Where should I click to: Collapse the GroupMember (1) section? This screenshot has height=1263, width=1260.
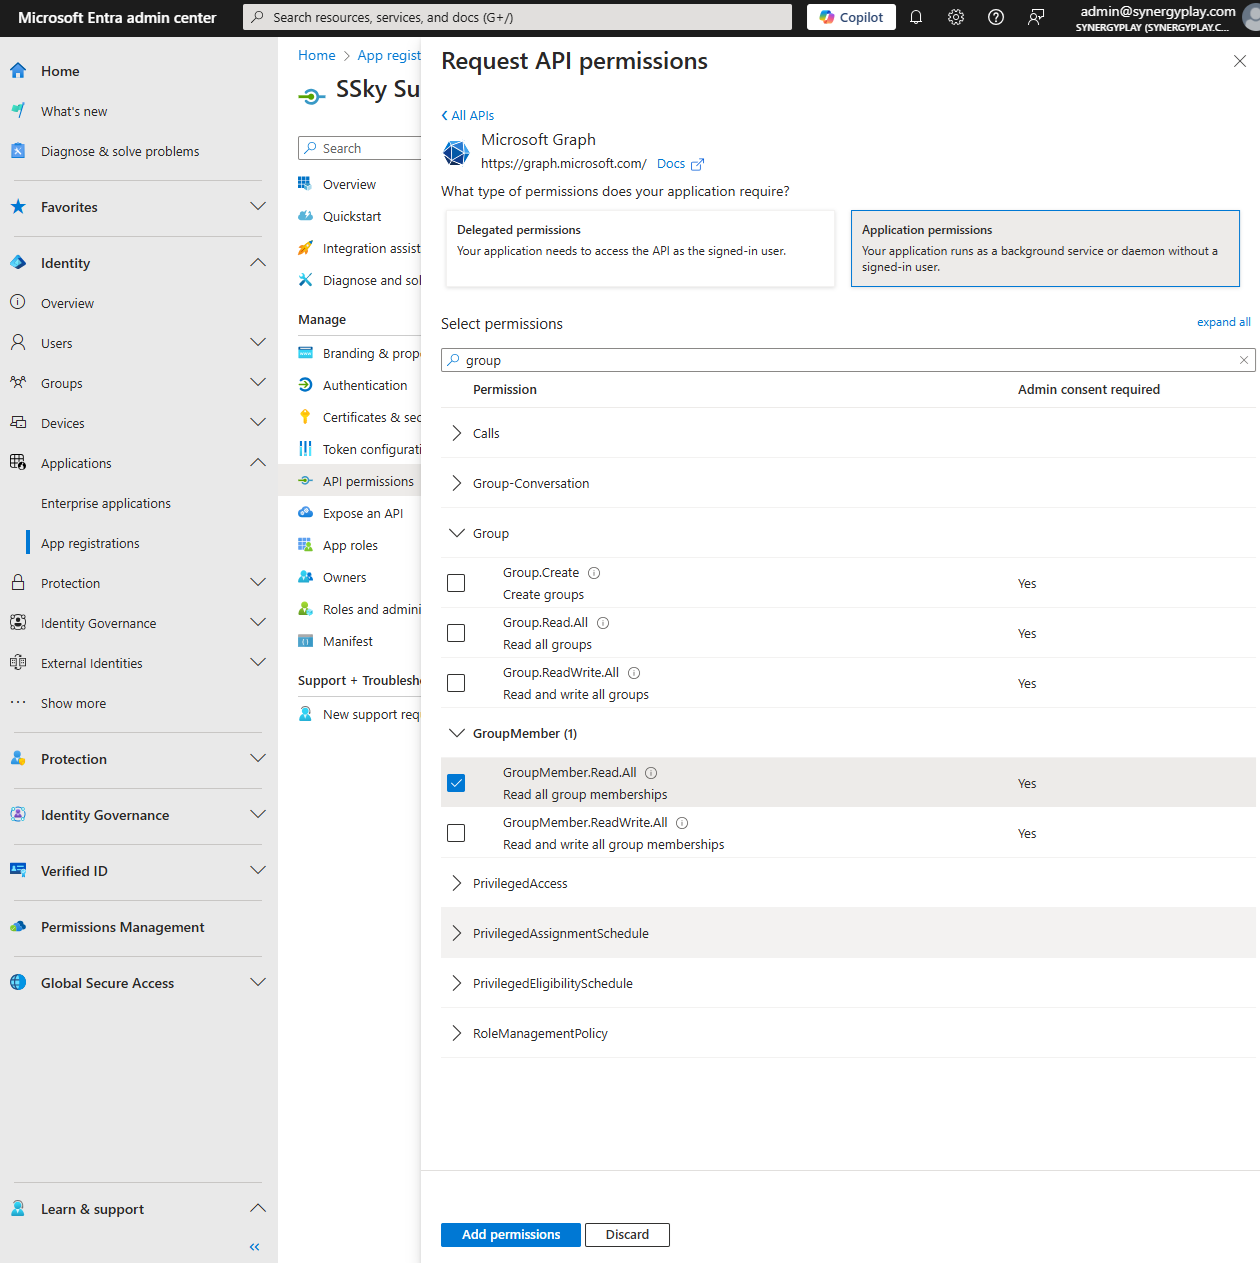(456, 733)
